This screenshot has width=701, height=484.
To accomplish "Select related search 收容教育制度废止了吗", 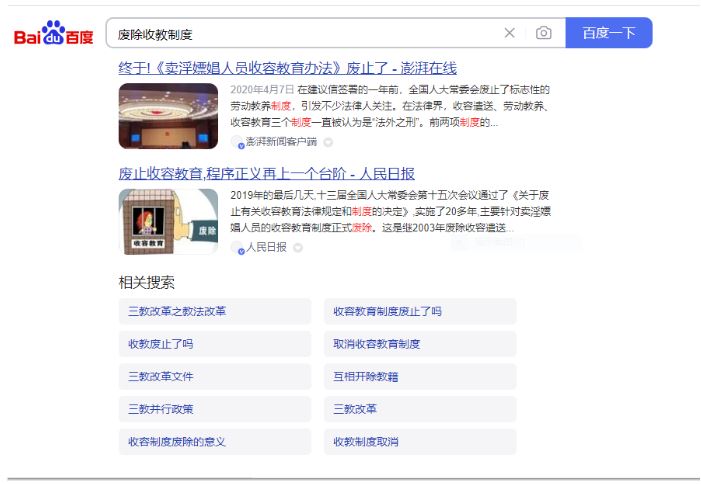I will [420, 311].
